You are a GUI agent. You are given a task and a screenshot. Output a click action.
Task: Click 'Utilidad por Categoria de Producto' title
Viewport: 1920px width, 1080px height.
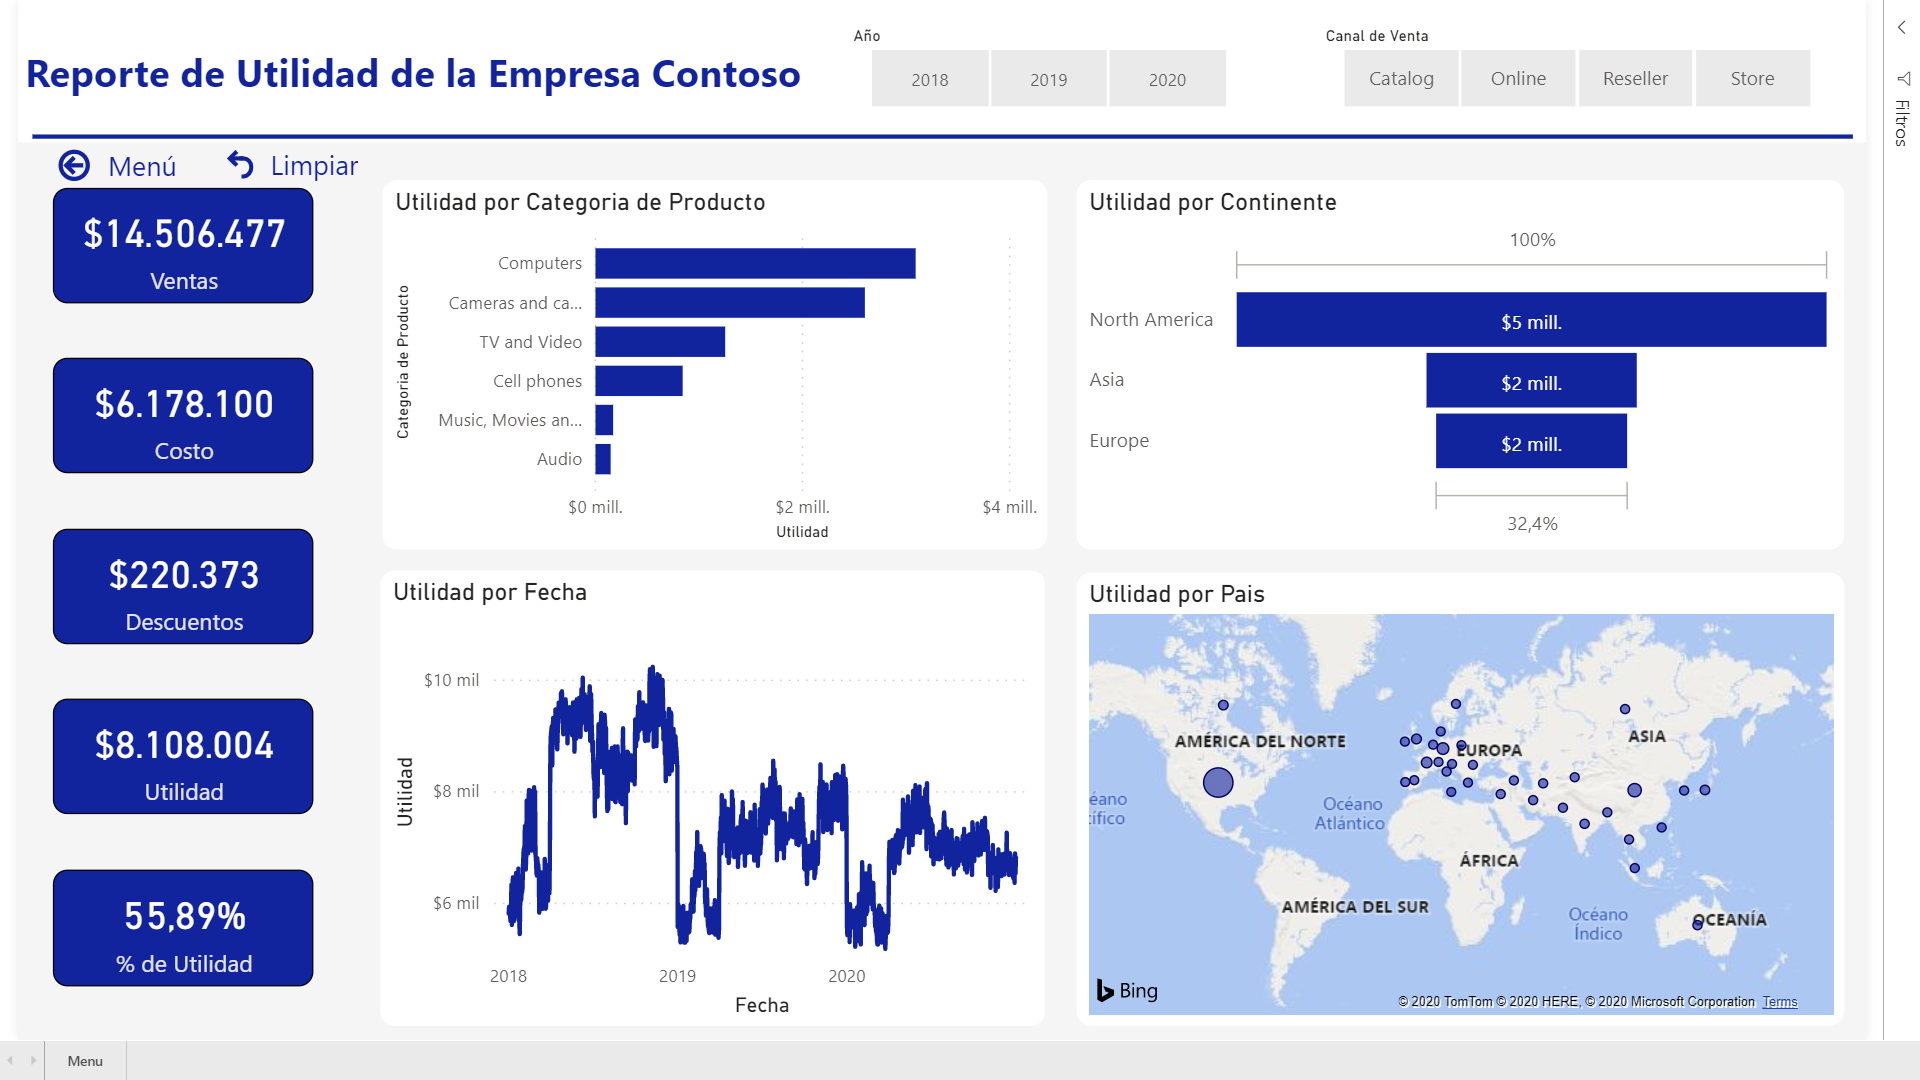click(x=580, y=202)
